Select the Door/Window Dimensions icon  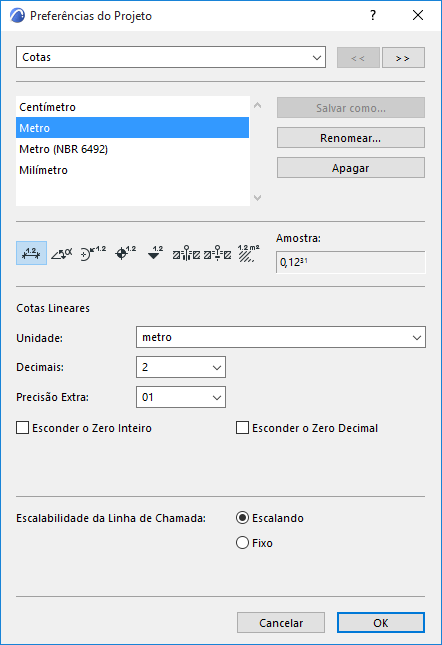[186, 253]
